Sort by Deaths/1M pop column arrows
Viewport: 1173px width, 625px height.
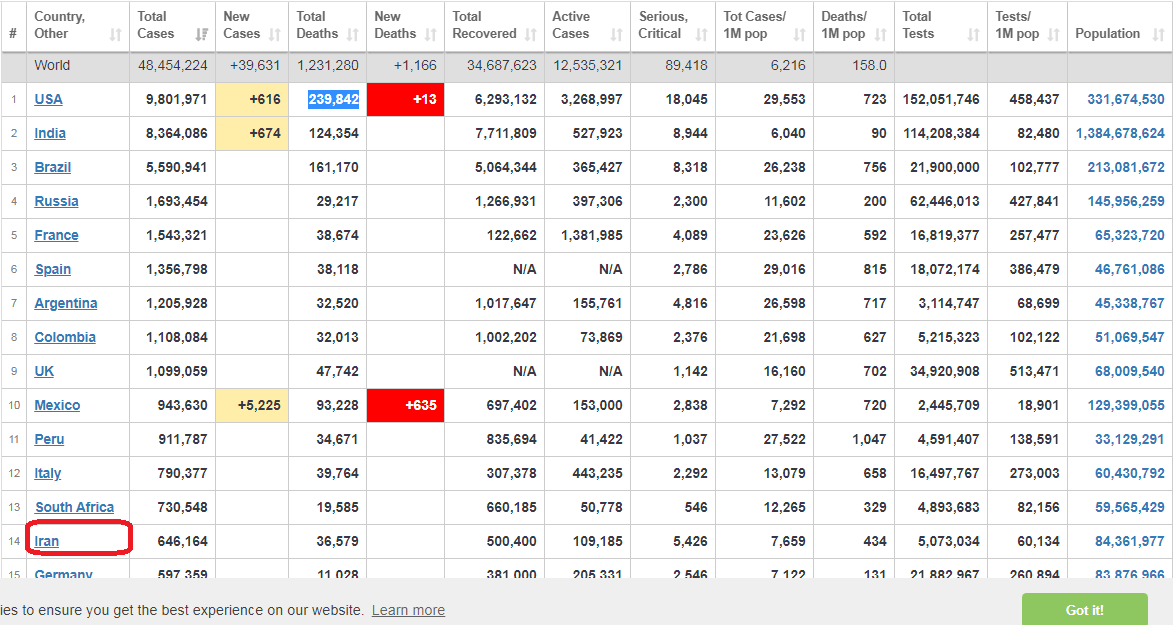880,34
